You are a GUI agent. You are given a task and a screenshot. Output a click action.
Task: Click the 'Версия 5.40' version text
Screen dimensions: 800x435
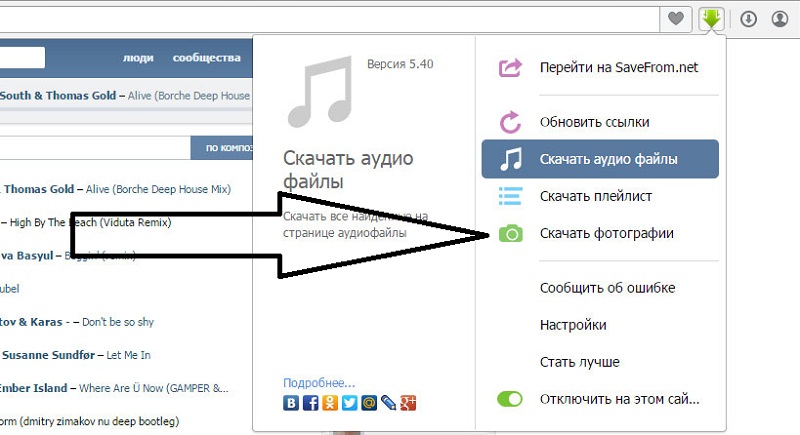click(x=400, y=64)
